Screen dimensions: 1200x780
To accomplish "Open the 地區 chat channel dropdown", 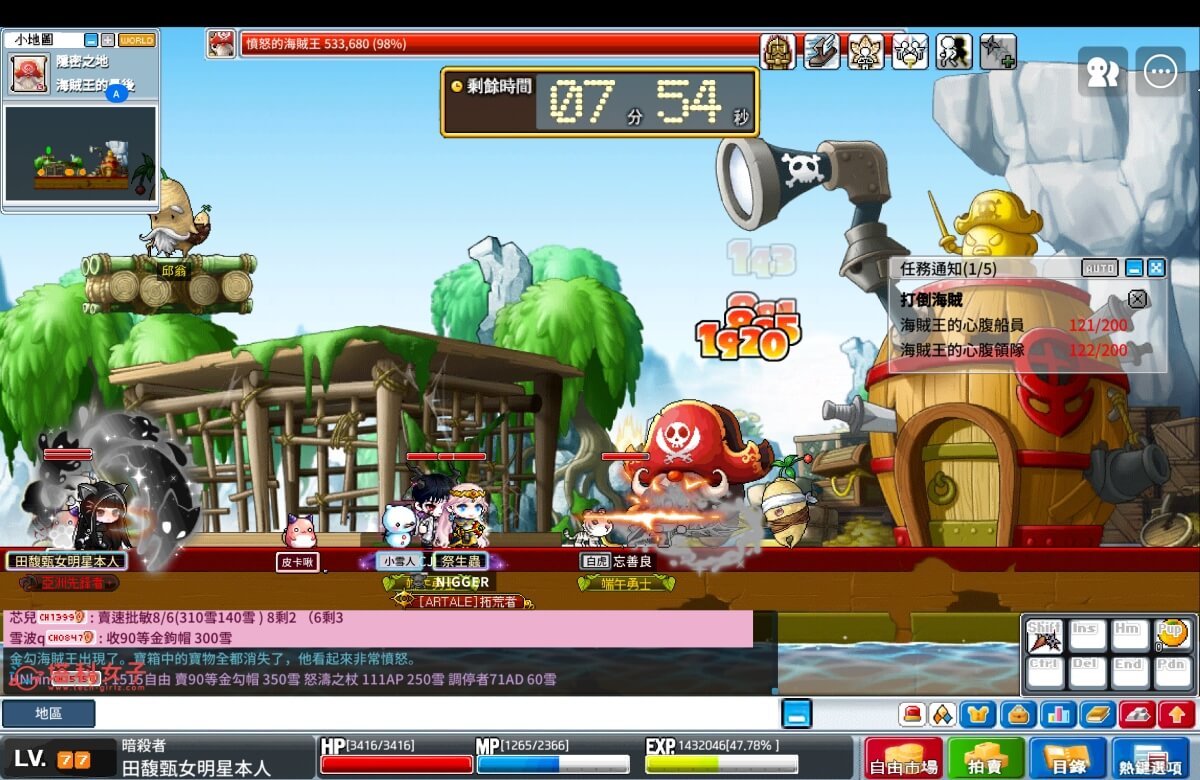I will [x=49, y=714].
